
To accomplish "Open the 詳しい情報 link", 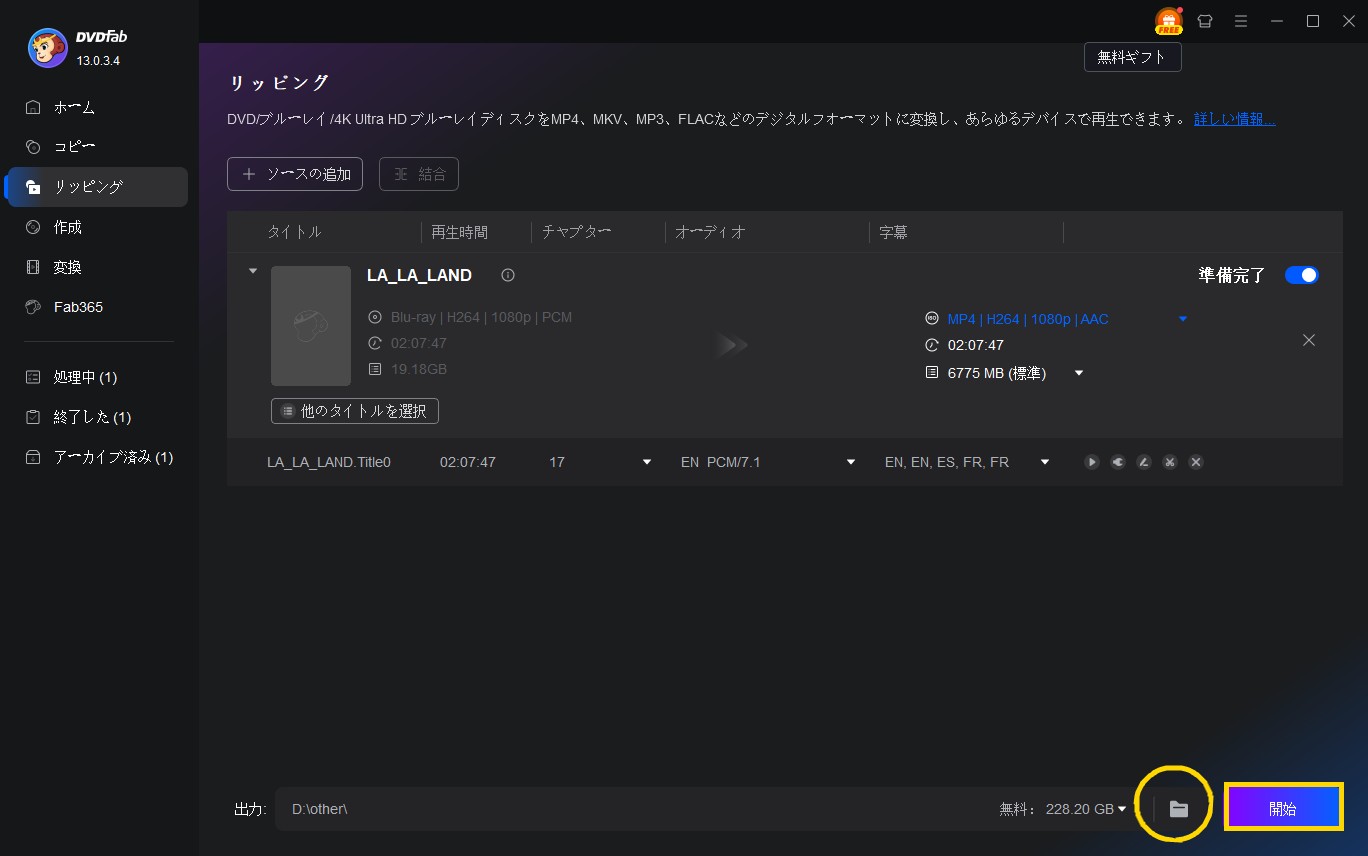I will click(x=1235, y=119).
